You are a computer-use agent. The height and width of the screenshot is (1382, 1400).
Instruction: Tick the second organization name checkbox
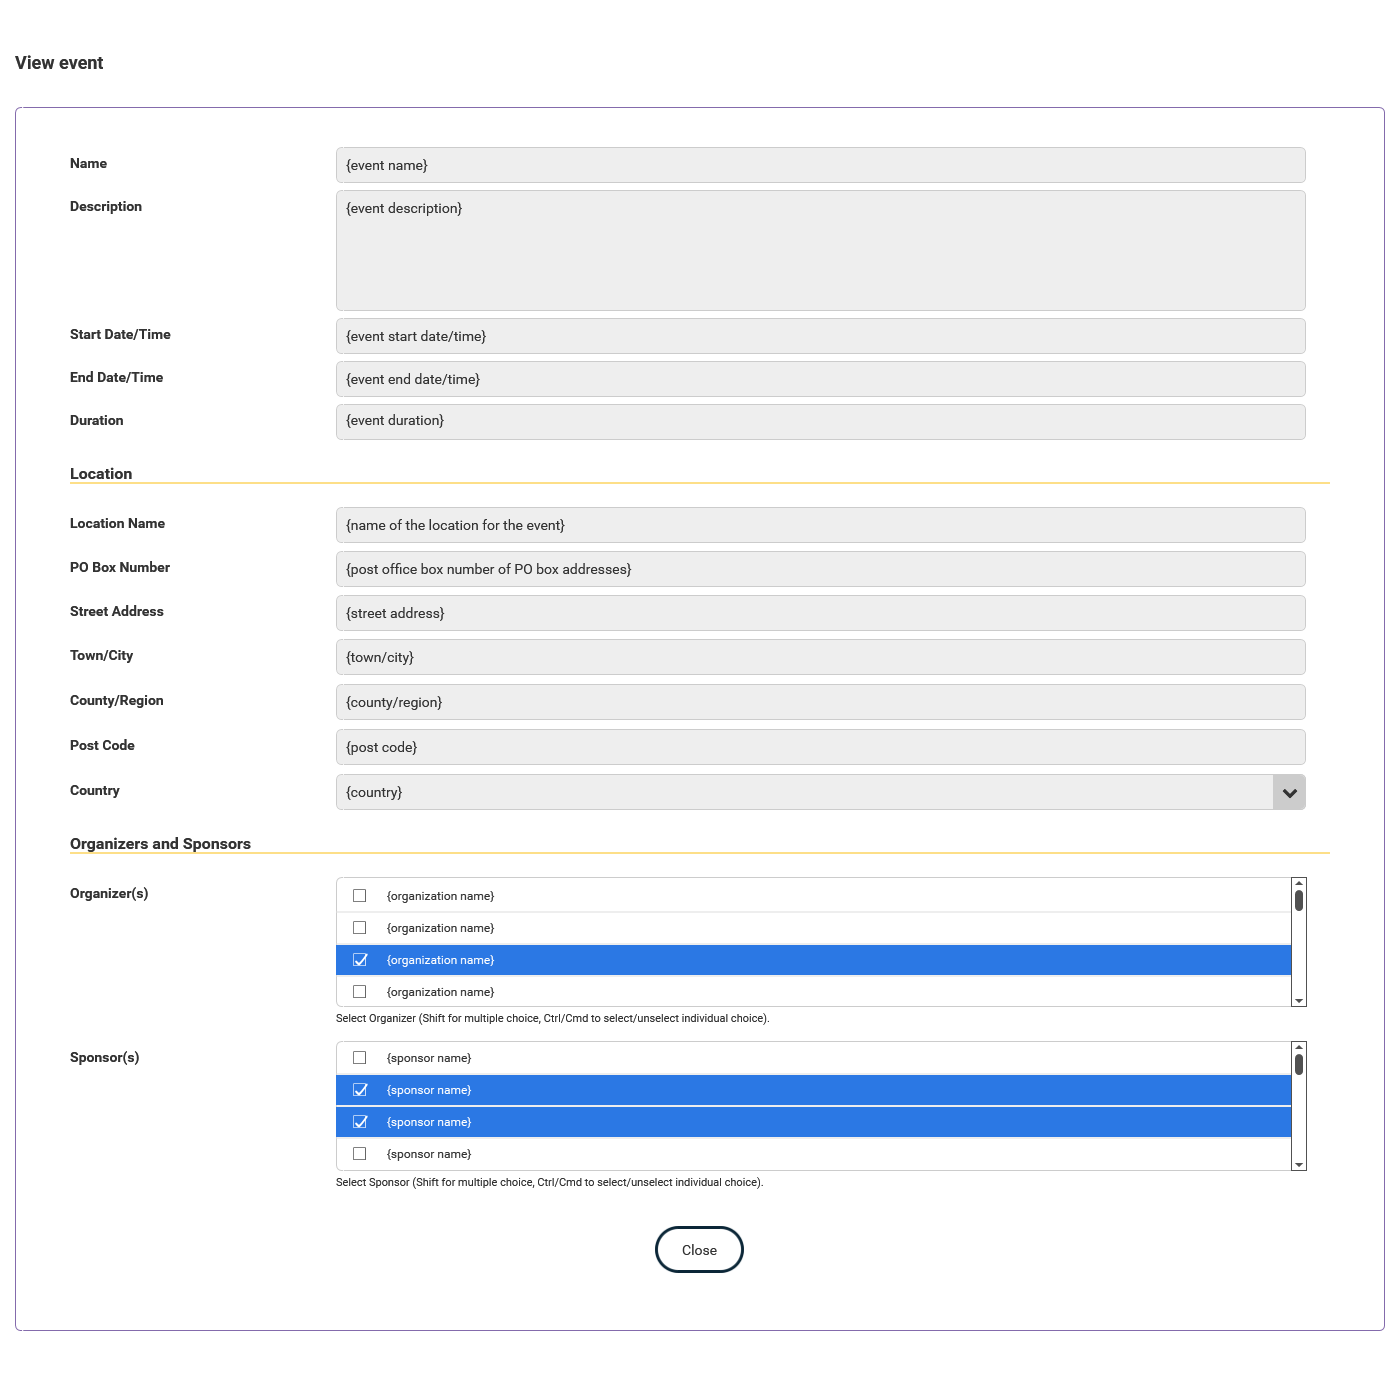coord(360,928)
